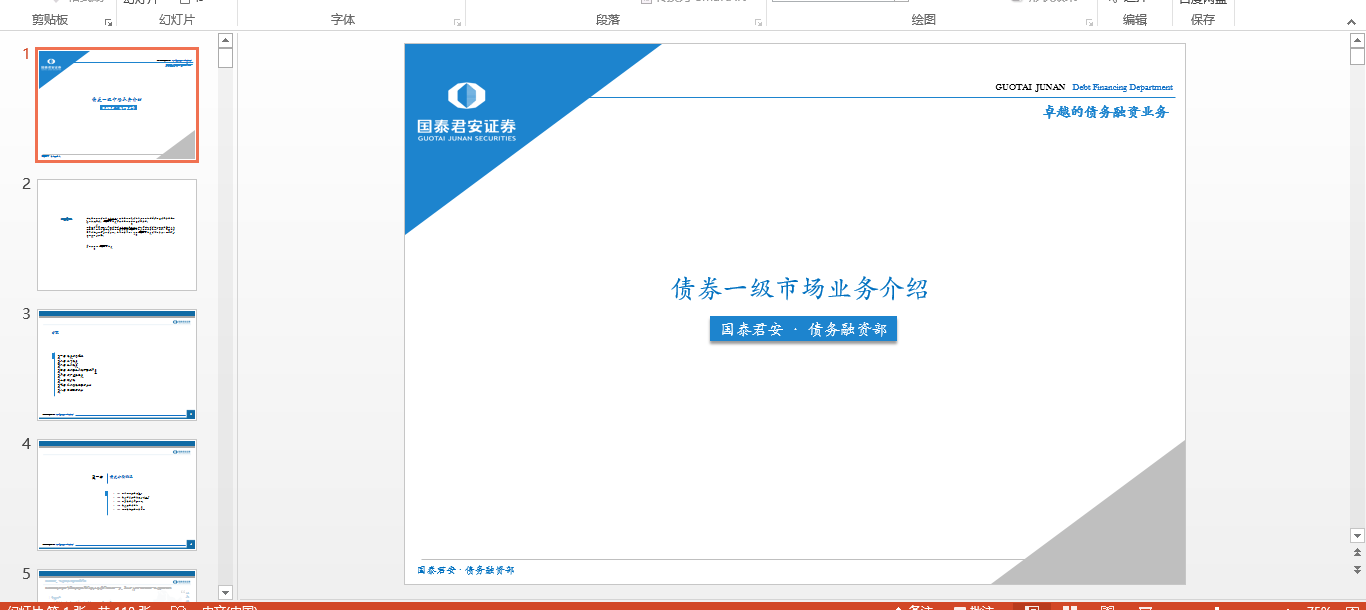1366x610 pixels.
Task: Select the blue subtitle box 国泰君安 · 债务融资部
Action: coord(804,329)
